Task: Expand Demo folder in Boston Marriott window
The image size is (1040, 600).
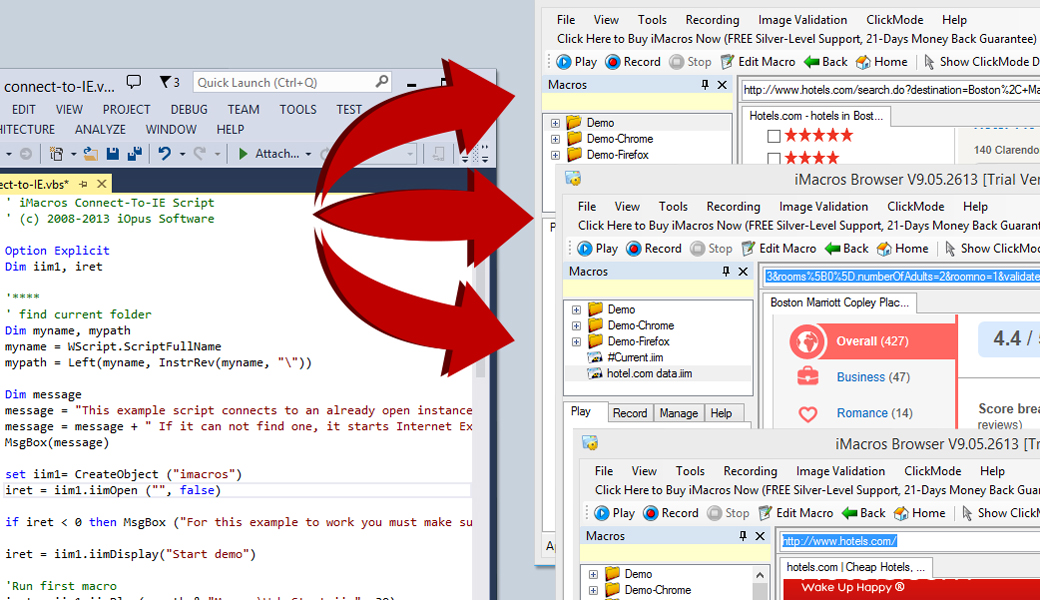Action: [576, 310]
